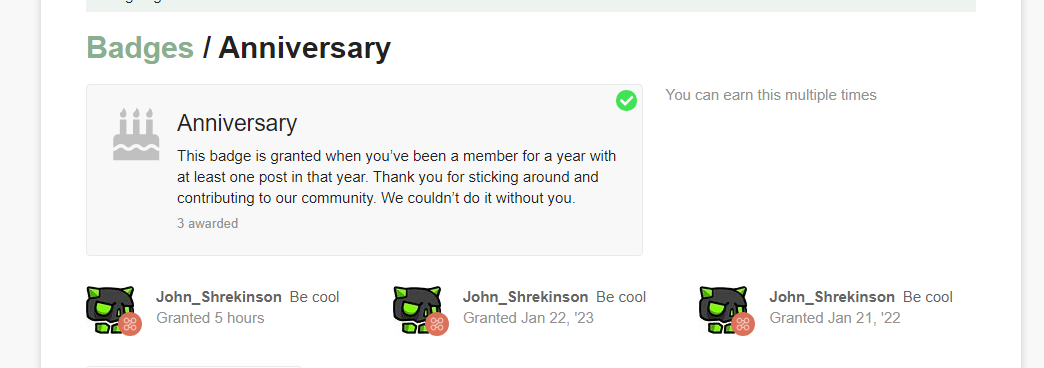Screen dimensions: 1044x368
Task: Open John_Shrekinson profile above Jan 22, '23
Action: click(x=525, y=297)
